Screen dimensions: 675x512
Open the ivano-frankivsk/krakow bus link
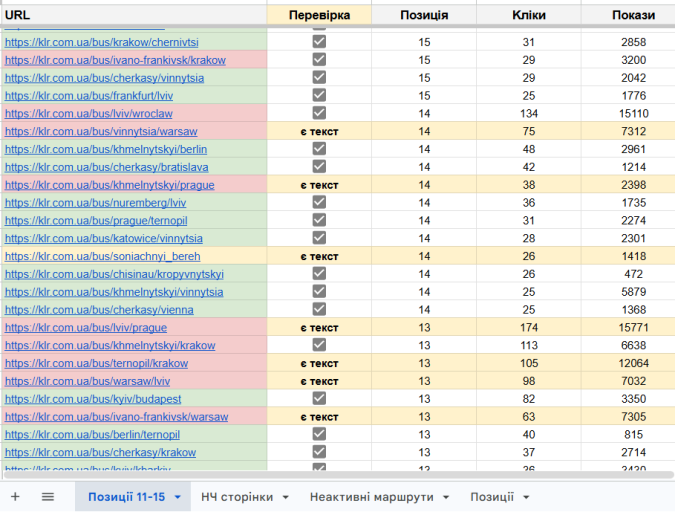(115, 60)
